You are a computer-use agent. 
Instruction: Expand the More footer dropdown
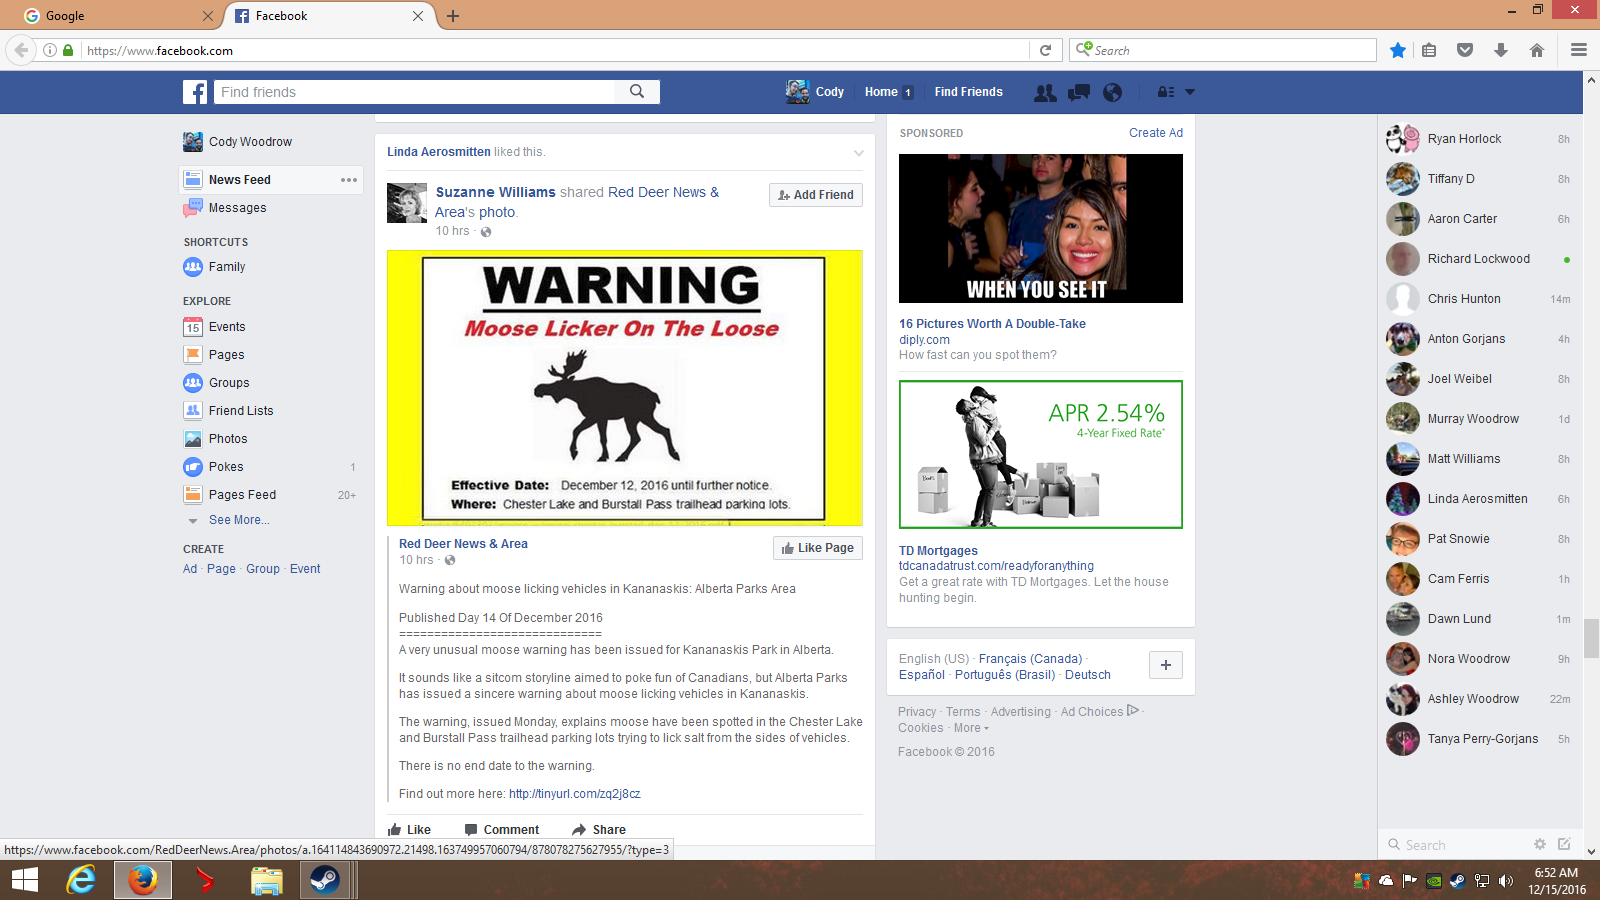point(971,728)
